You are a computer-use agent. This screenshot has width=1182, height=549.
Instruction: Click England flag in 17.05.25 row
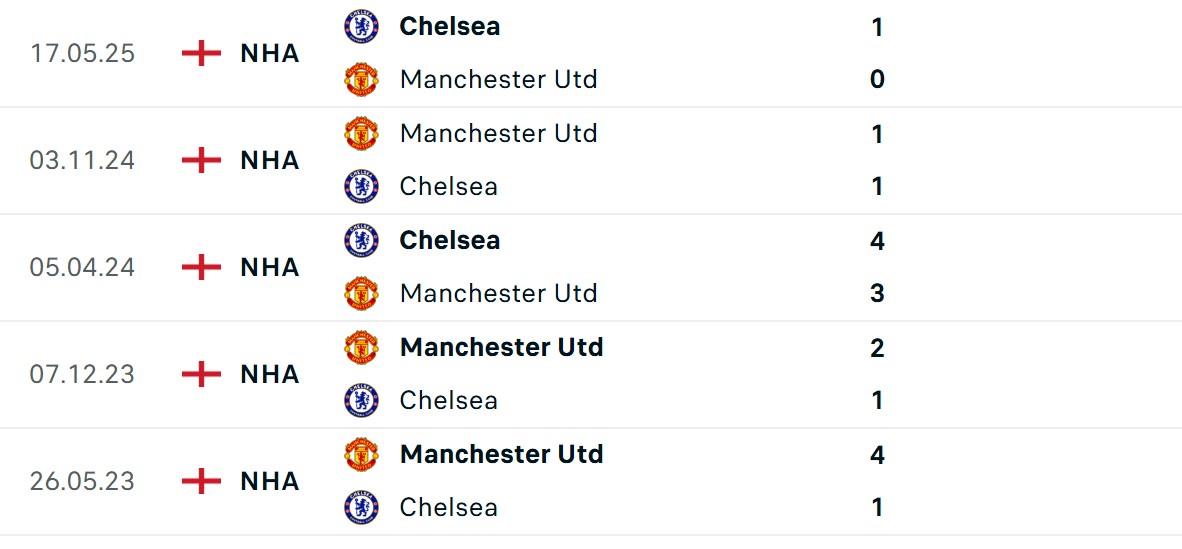pos(201,53)
